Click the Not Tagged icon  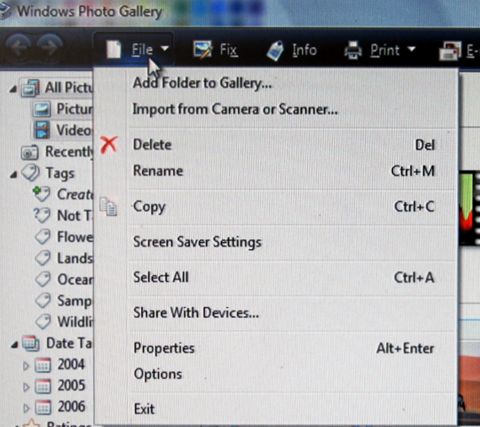click(x=42, y=215)
